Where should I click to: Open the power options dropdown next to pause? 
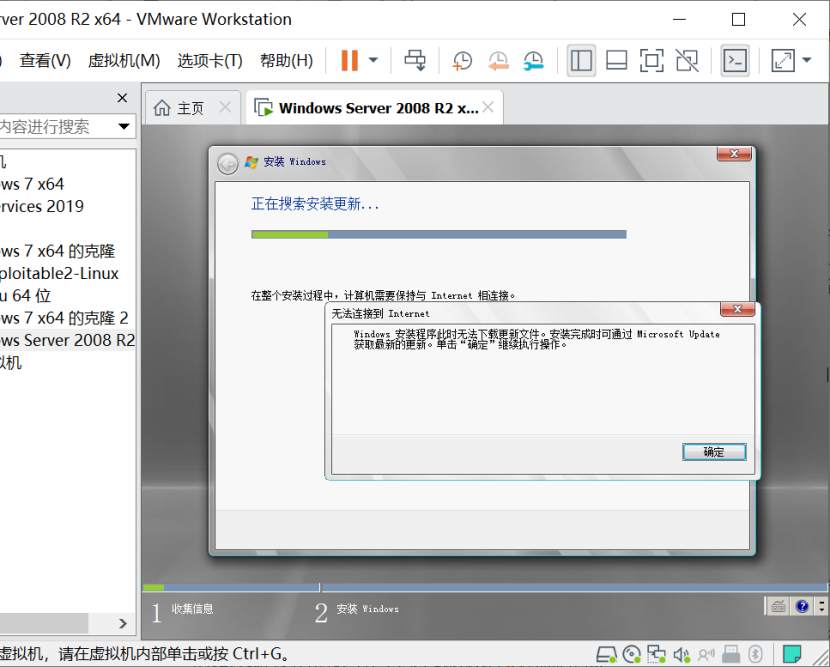(373, 60)
